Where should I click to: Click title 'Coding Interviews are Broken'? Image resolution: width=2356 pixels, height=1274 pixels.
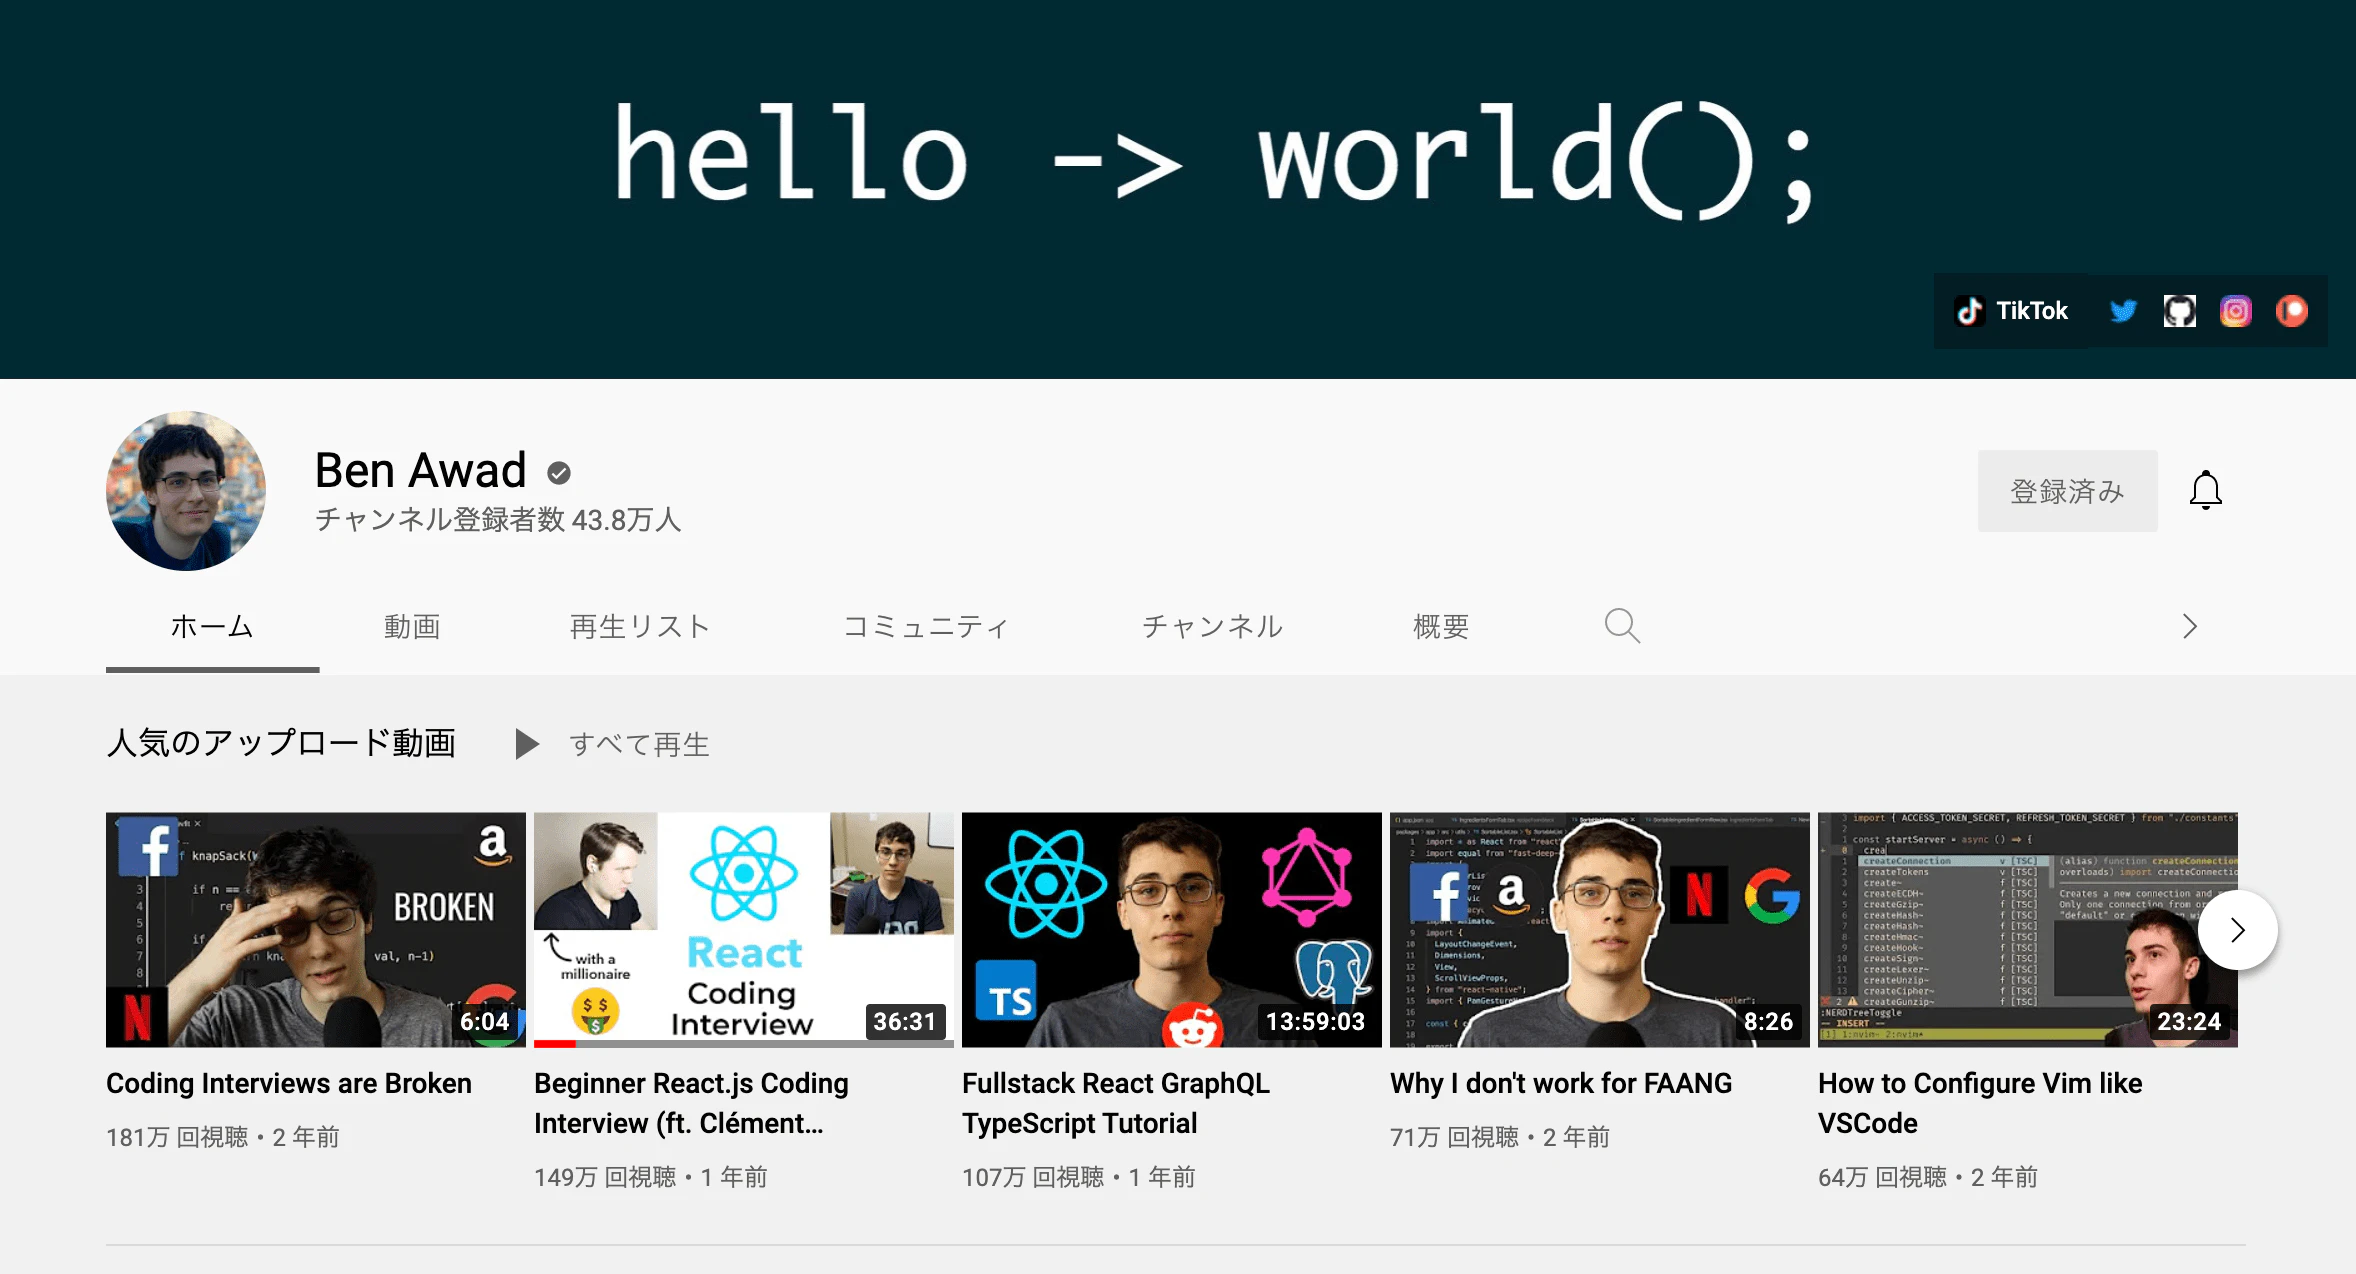(x=289, y=1083)
